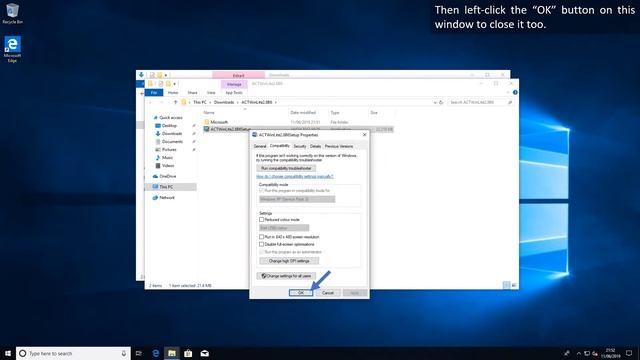Viewport: 640px width, 360px height.
Task: Open Task View from the taskbar
Action: click(x=139, y=353)
